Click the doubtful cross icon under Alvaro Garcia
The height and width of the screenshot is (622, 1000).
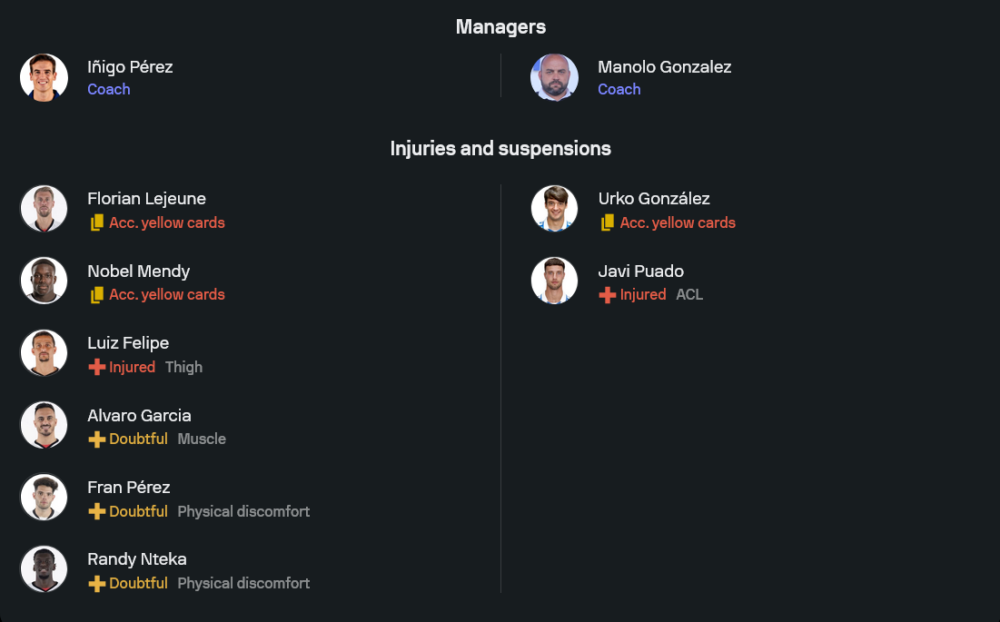(97, 439)
